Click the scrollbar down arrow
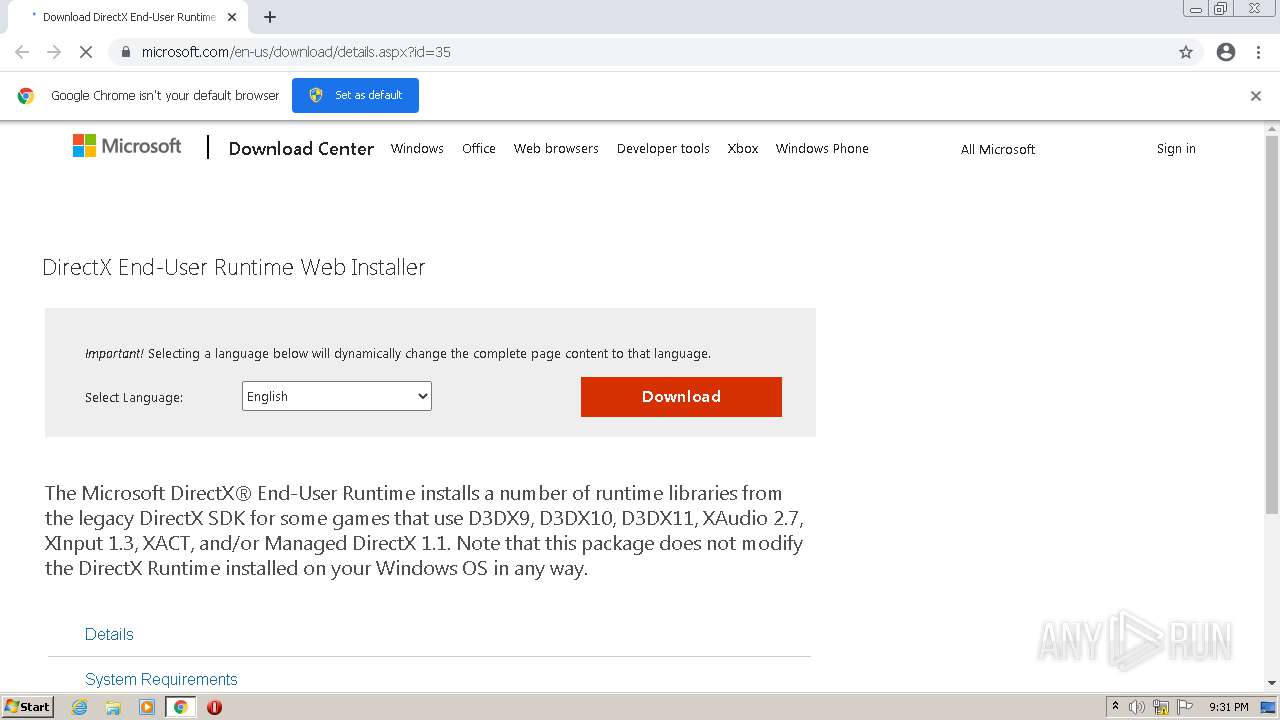The image size is (1280, 720). (x=1272, y=683)
